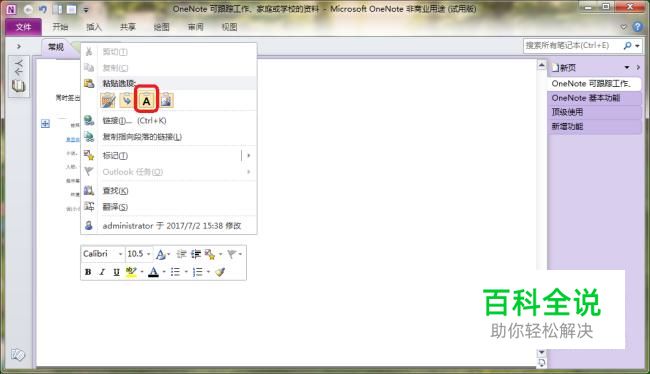Open the font color dropdown arrow
The height and width of the screenshot is (374, 650).
point(164,272)
